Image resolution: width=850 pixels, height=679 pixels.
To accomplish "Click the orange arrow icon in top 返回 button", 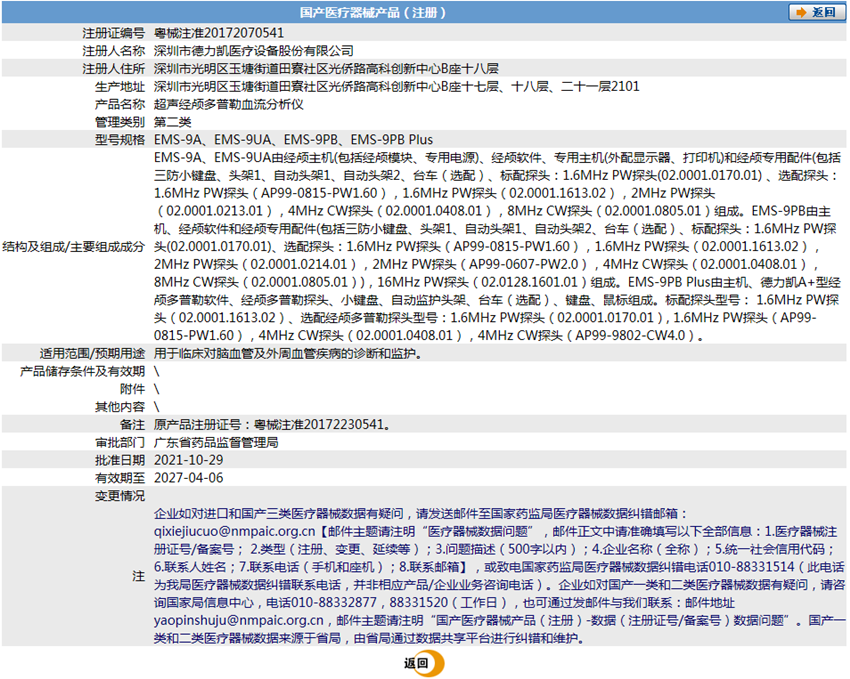I will coord(801,12).
